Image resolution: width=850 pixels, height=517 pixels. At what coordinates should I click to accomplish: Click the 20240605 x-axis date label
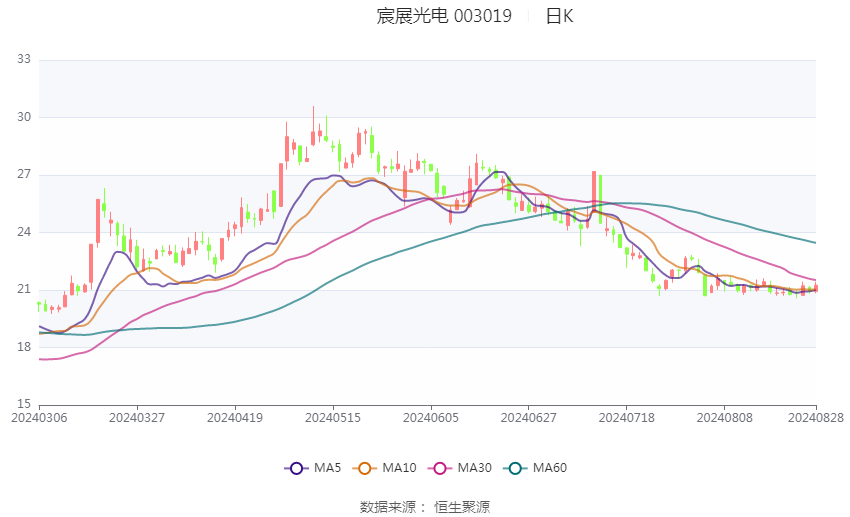[431, 418]
